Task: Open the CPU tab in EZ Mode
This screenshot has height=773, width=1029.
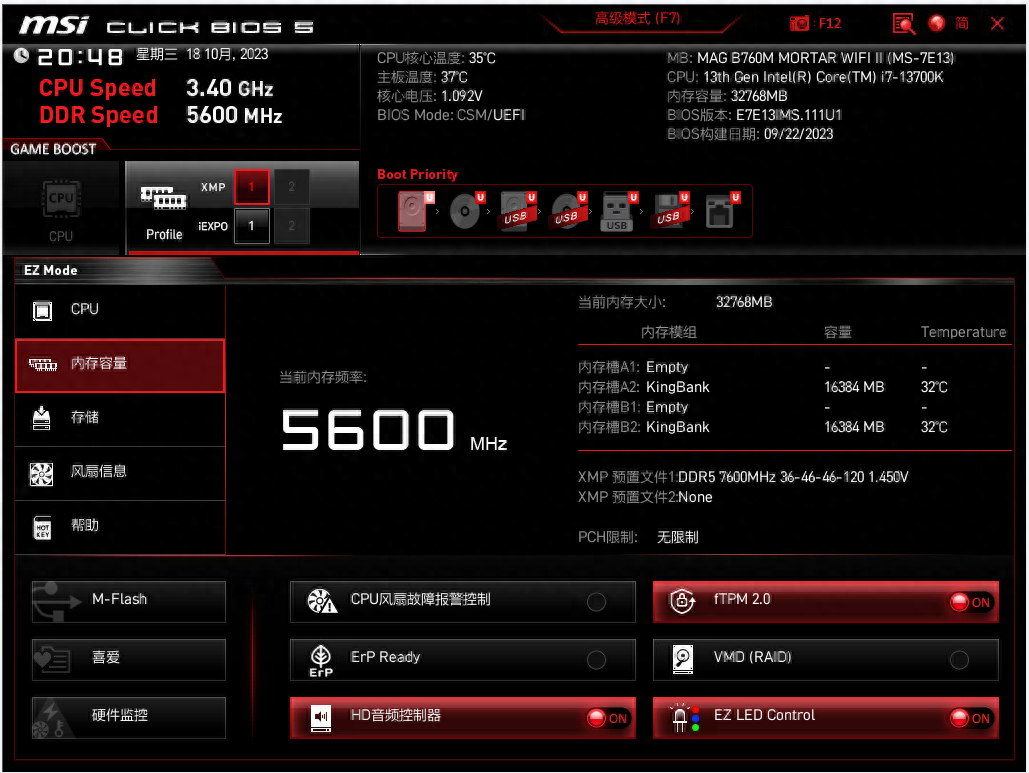Action: tap(120, 310)
